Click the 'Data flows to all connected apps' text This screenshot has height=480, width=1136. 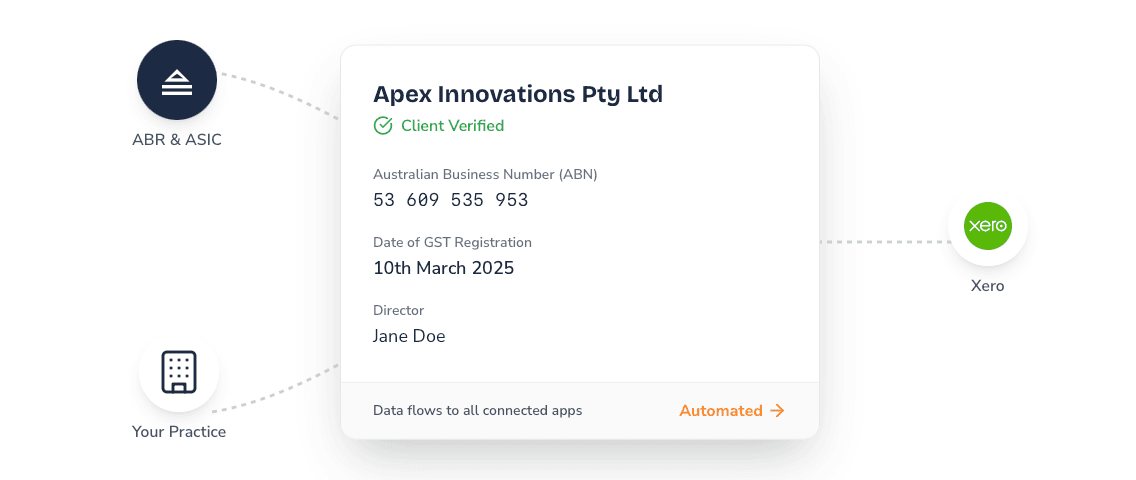(477, 410)
